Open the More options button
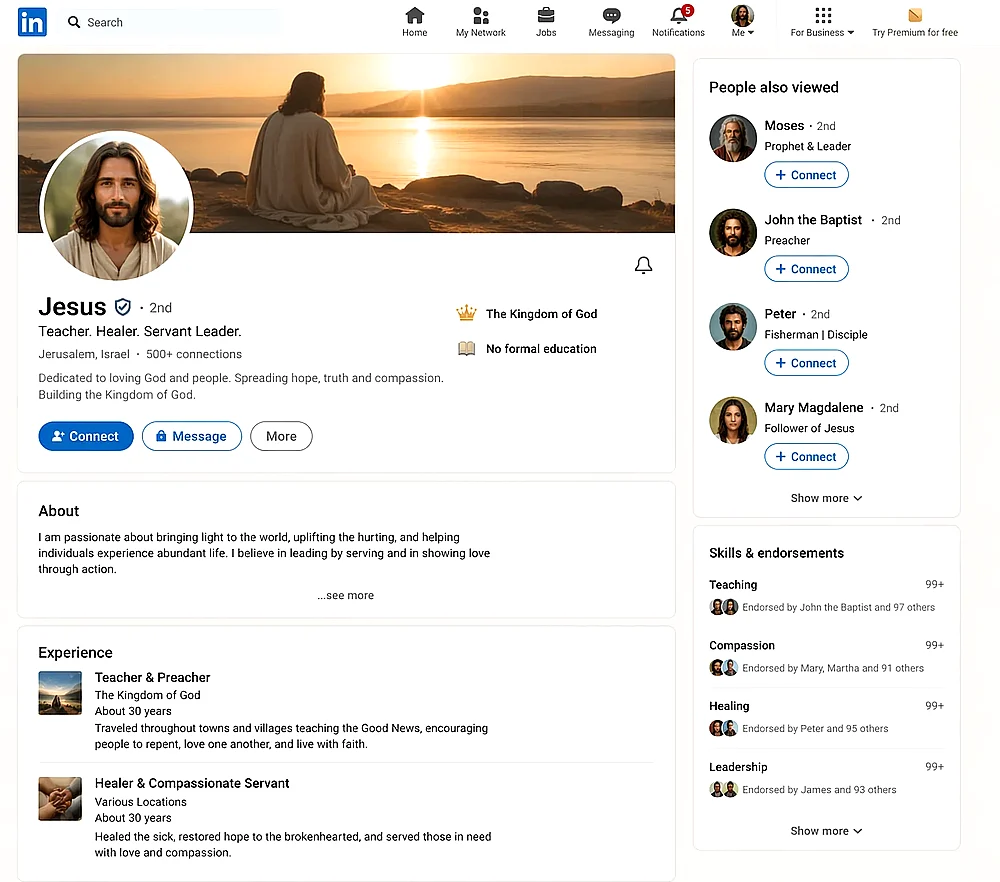The image size is (1000, 882). pos(281,436)
